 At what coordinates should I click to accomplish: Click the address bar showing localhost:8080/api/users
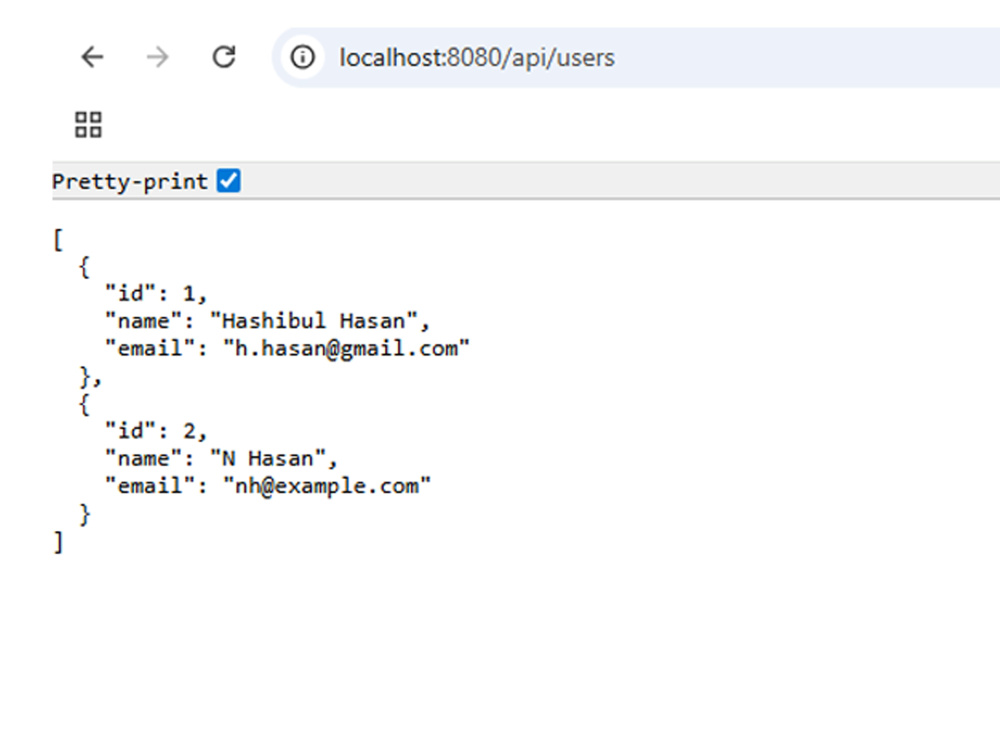click(x=638, y=57)
